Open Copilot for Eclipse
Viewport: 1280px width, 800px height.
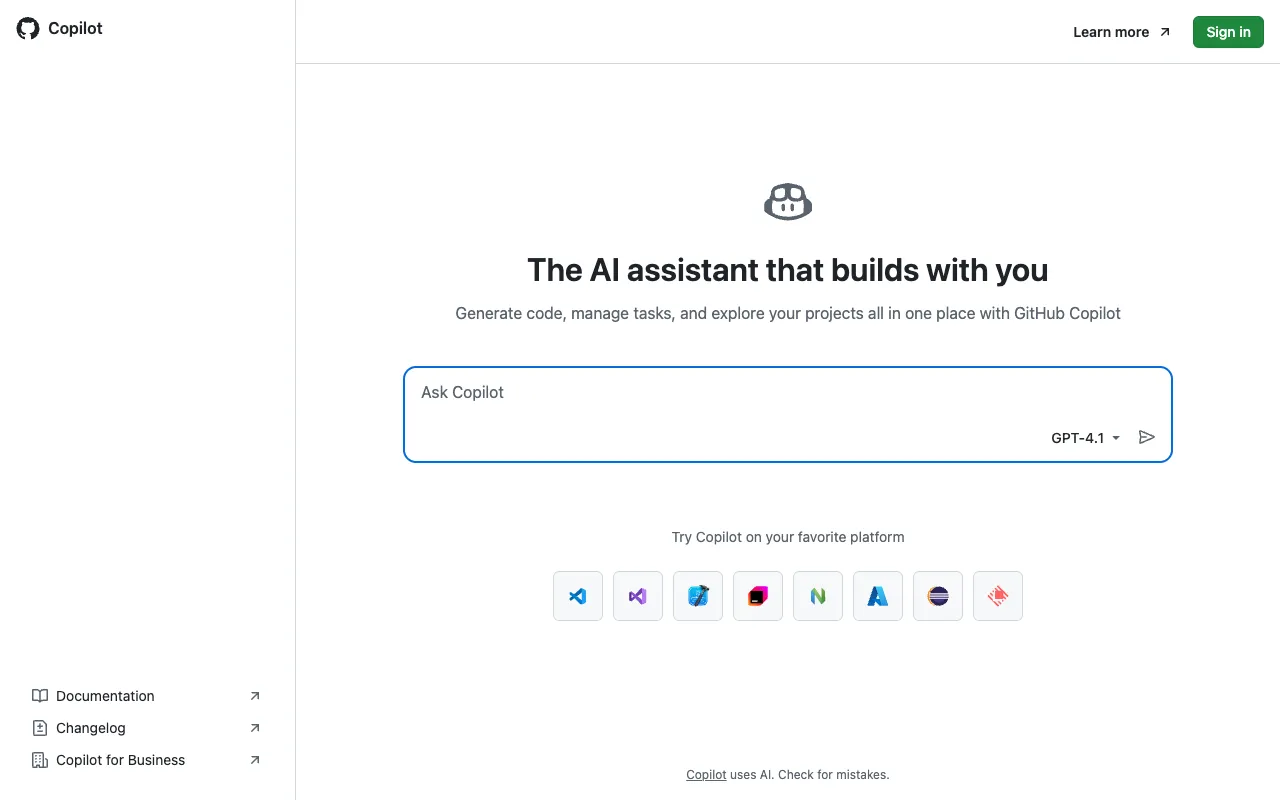[x=938, y=595]
